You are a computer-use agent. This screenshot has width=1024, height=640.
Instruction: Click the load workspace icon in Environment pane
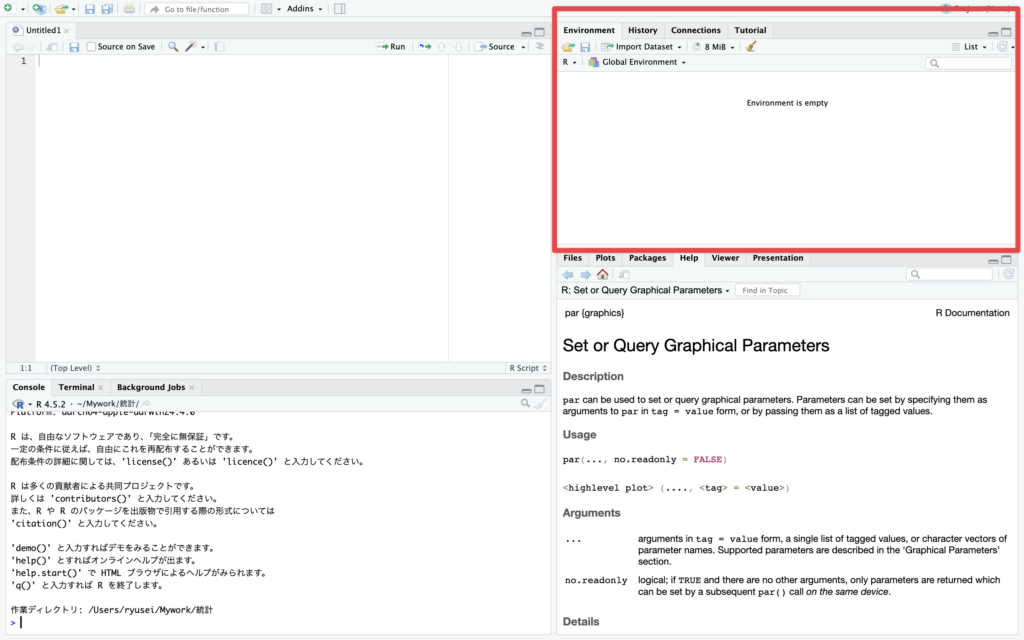click(568, 47)
